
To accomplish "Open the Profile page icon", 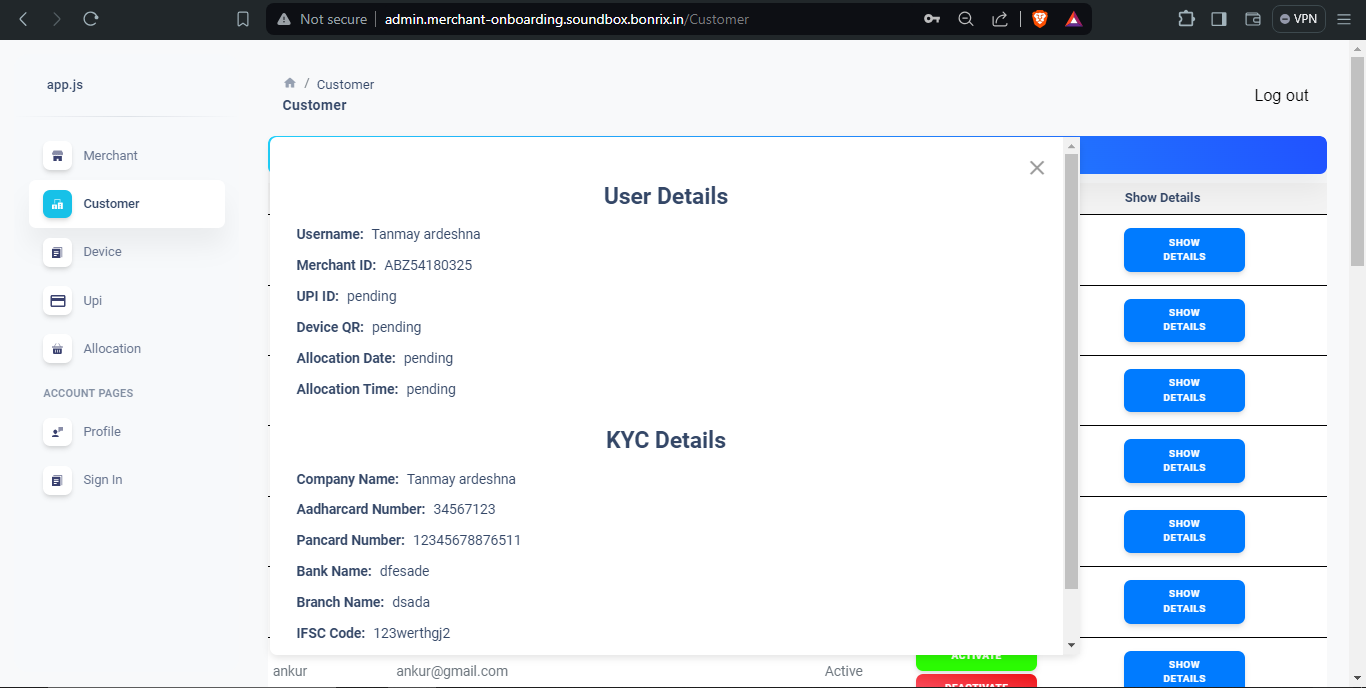I will (x=57, y=432).
